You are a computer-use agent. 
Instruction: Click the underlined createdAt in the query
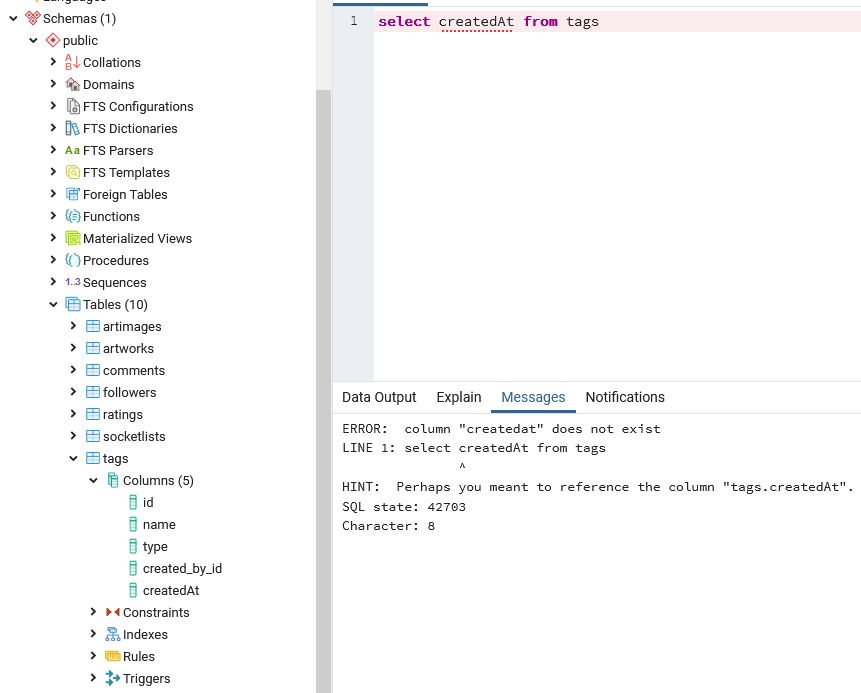coord(476,21)
